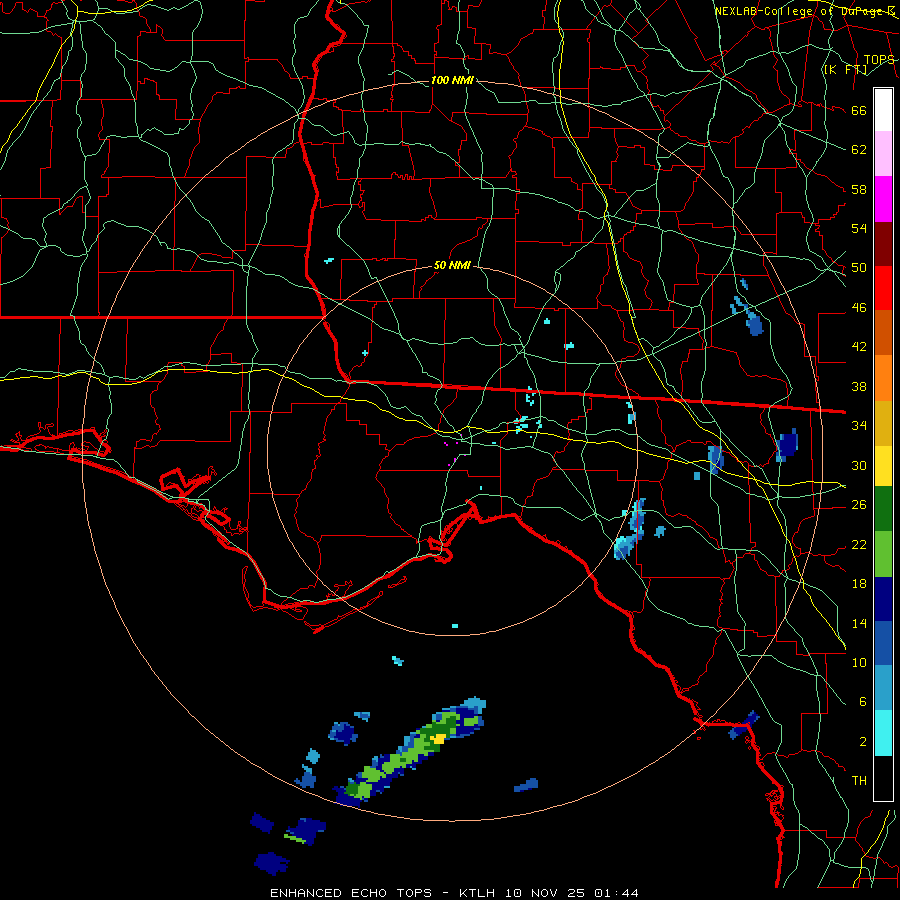The width and height of the screenshot is (900, 900).
Task: Click the light pink legend swatch
Action: click(x=883, y=154)
